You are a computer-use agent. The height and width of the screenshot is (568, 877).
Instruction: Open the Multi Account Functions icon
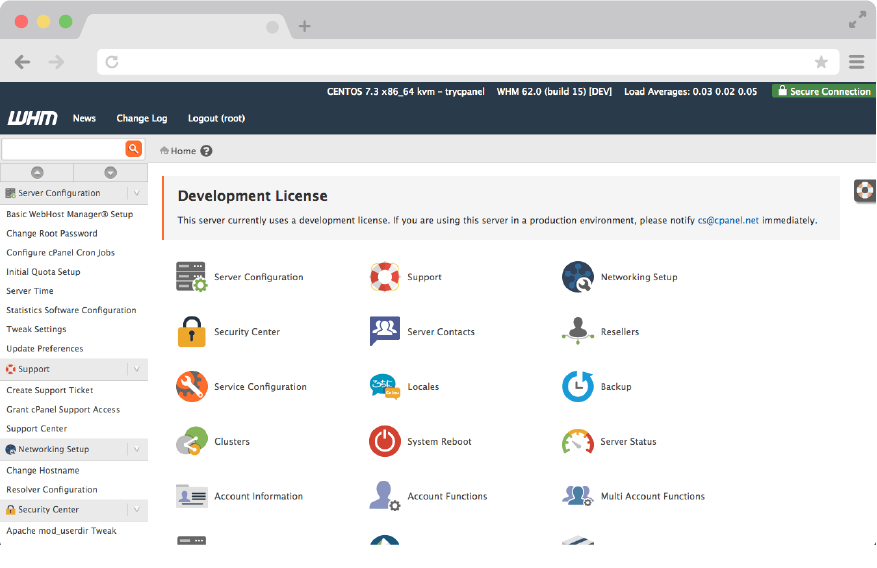click(578, 496)
